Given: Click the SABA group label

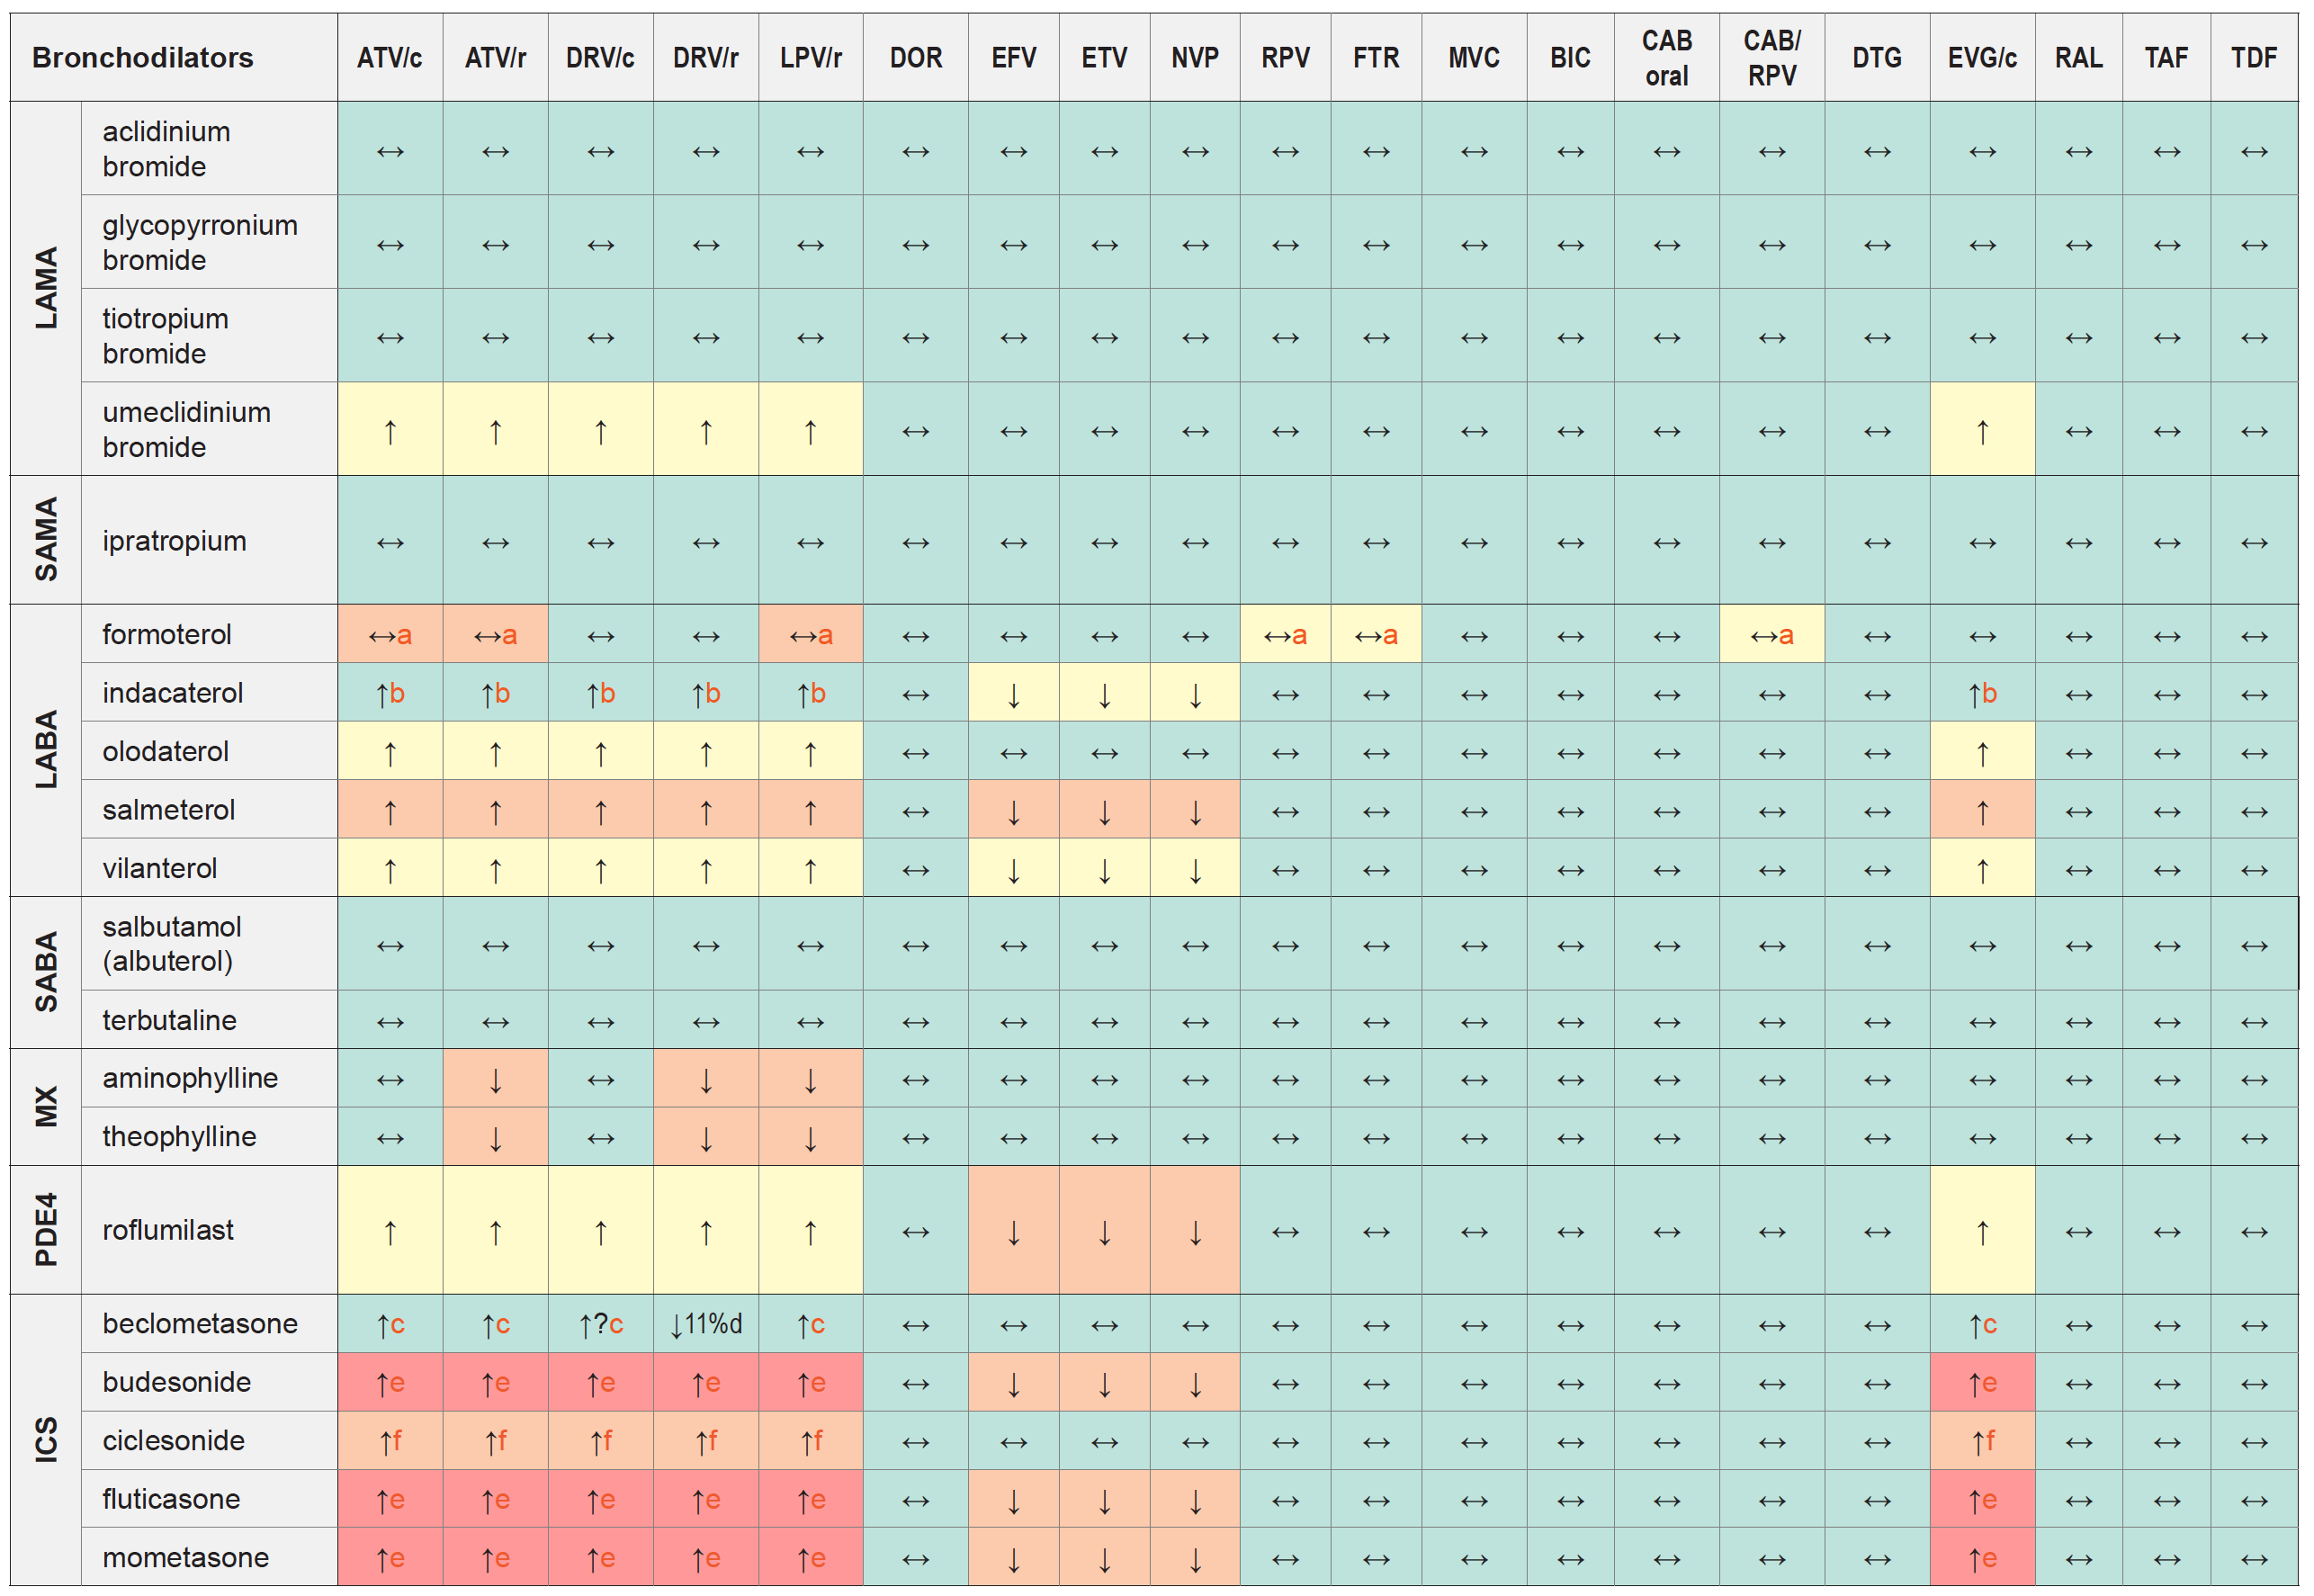Looking at the screenshot, I should [x=46, y=972].
